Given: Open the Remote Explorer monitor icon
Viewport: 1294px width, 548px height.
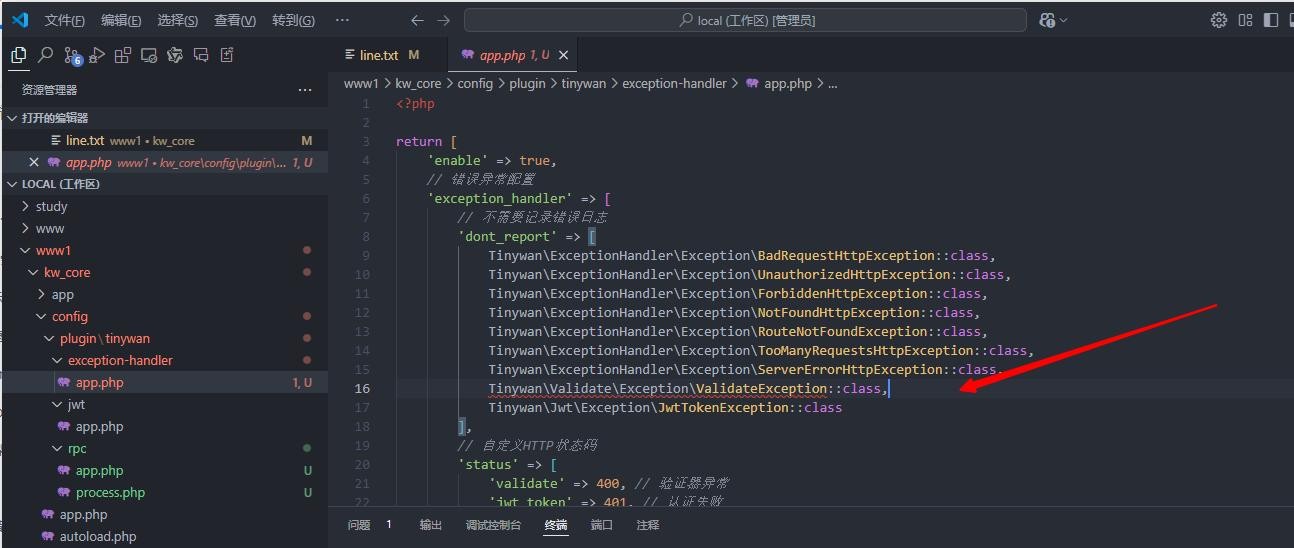Looking at the screenshot, I should (149, 56).
